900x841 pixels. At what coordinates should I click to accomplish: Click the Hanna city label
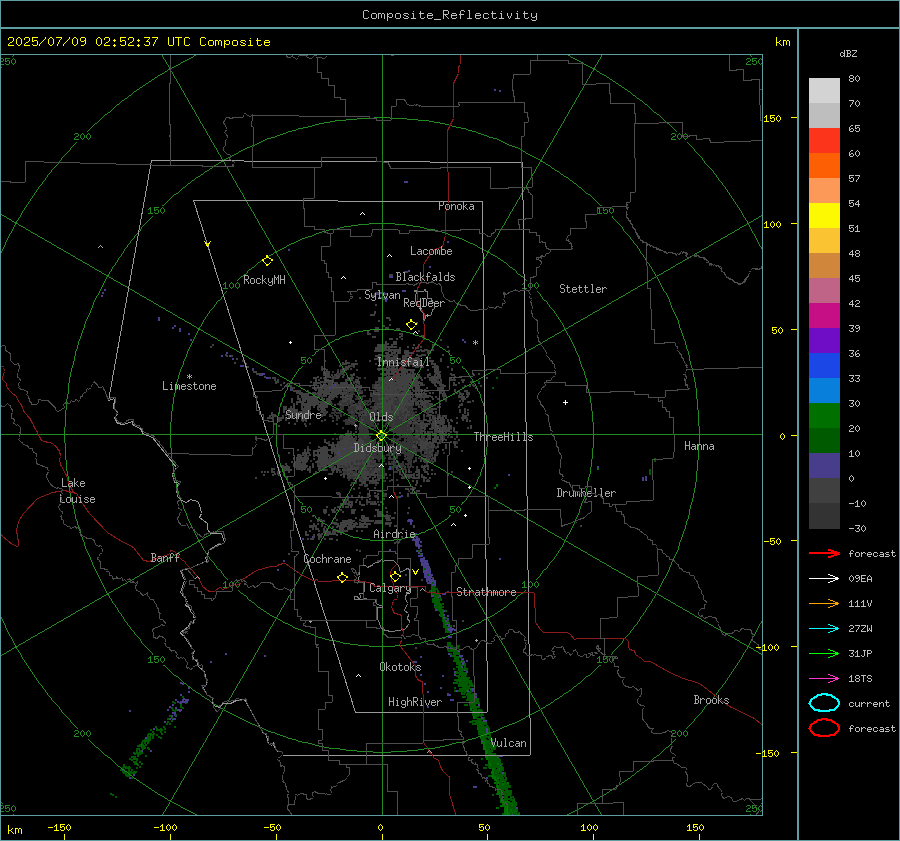[699, 446]
